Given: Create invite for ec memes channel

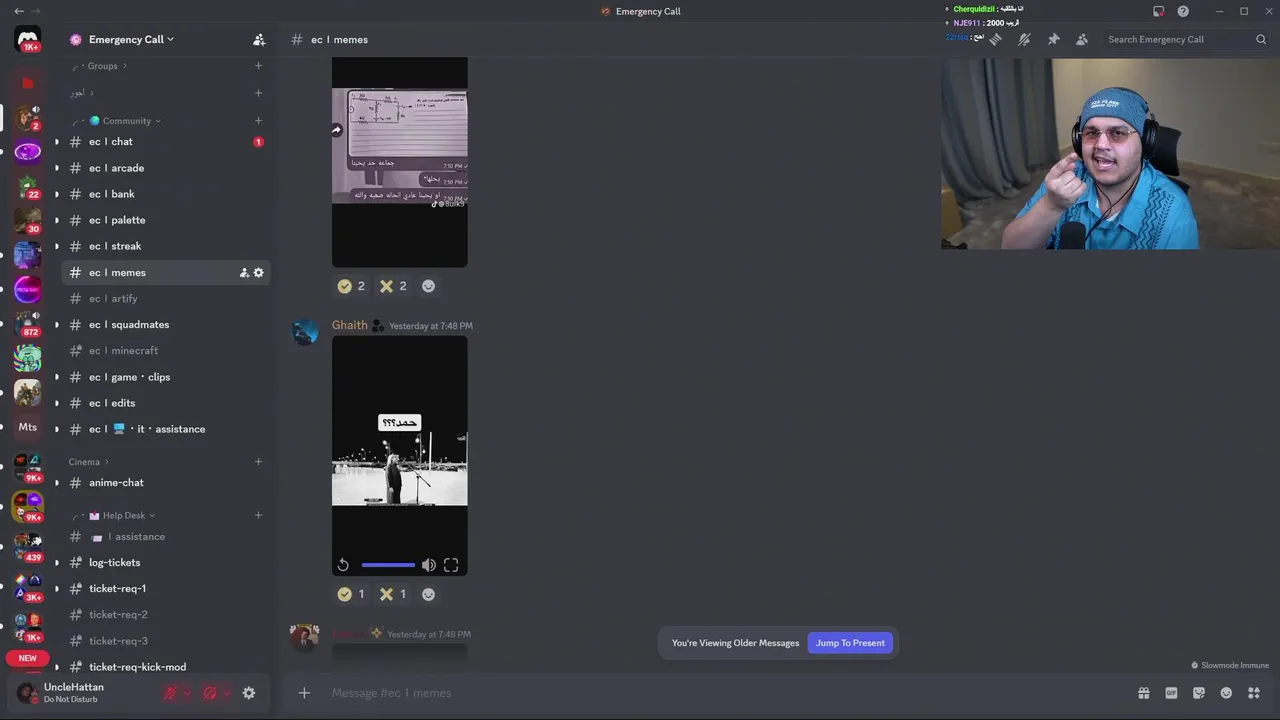Looking at the screenshot, I should [x=244, y=272].
